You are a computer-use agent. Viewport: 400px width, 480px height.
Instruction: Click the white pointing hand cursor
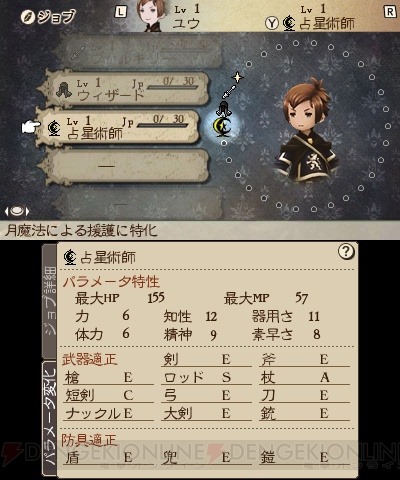[x=31, y=127]
